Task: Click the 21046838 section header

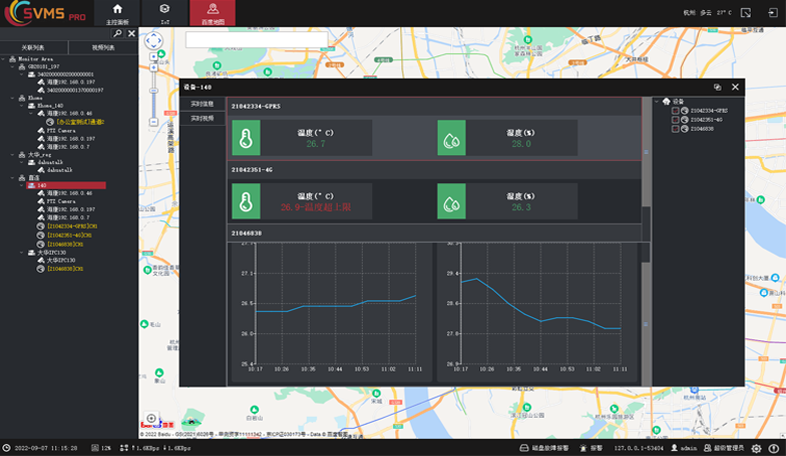Action: tap(434, 233)
